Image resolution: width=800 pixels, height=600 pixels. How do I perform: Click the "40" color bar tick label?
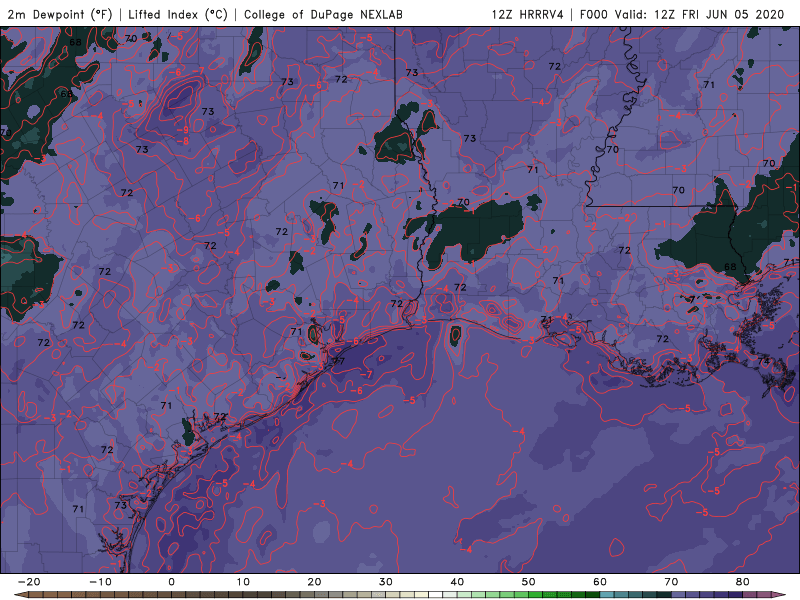click(x=457, y=582)
